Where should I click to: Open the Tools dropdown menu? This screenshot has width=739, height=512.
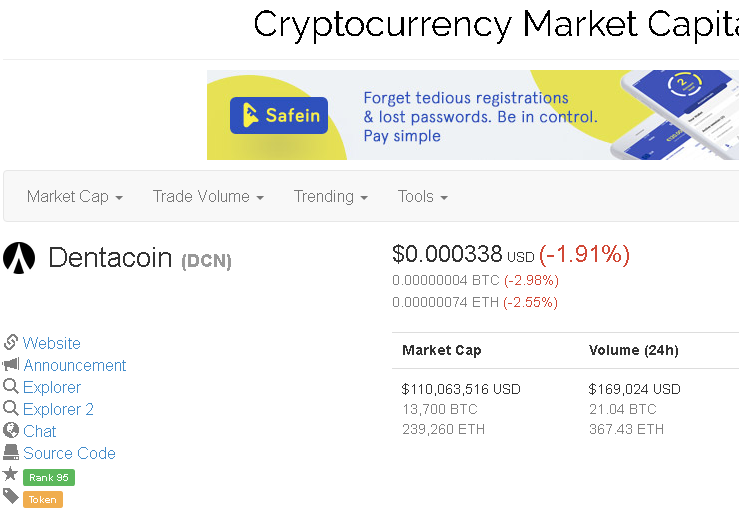pos(422,196)
